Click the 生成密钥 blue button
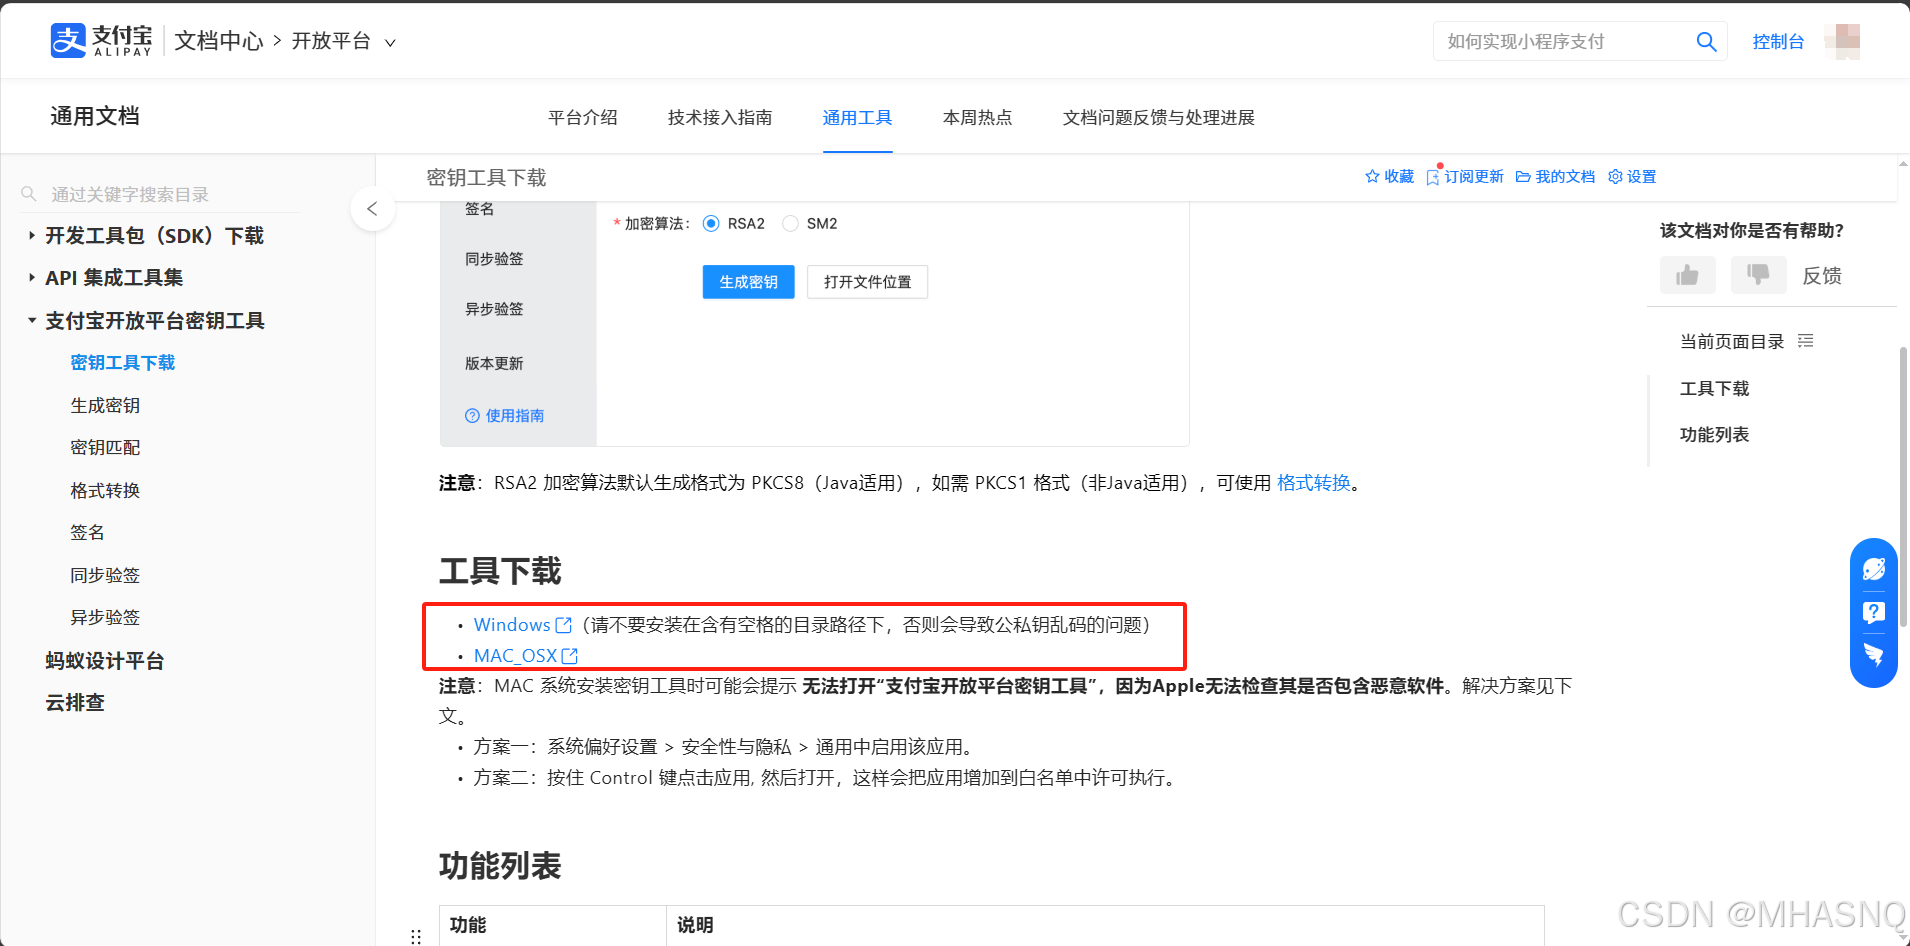 pos(748,282)
